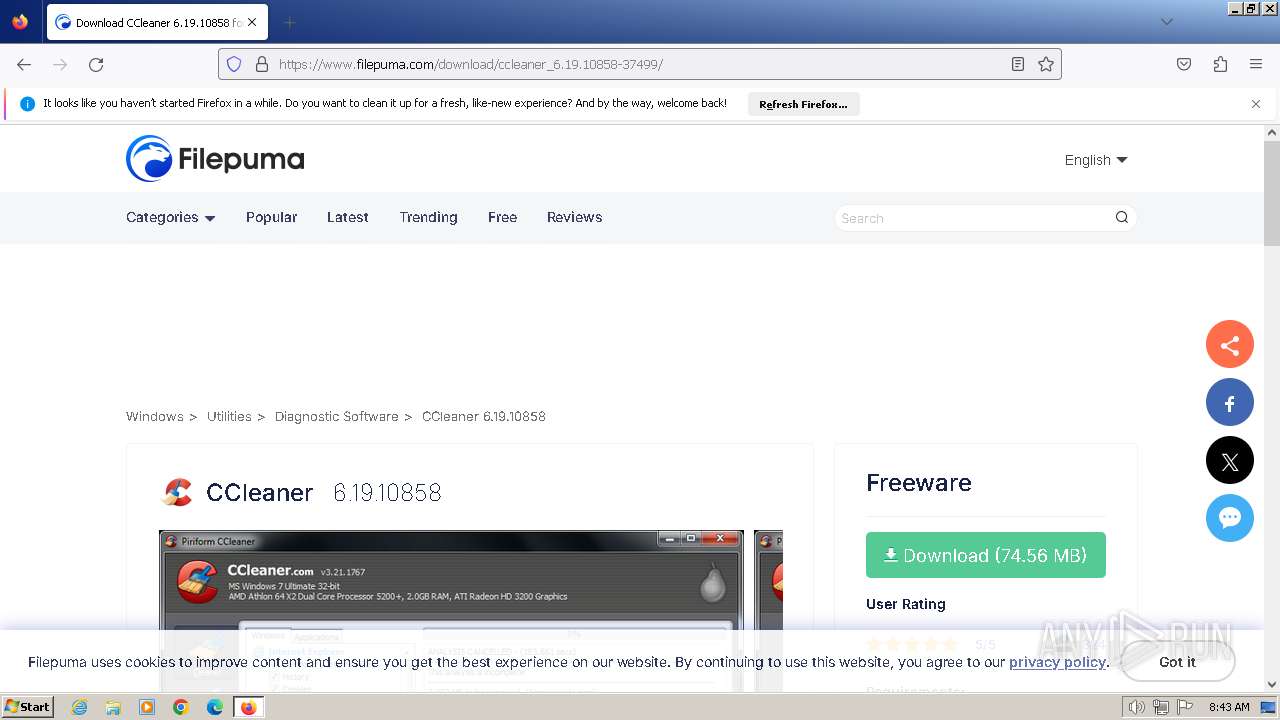The height and width of the screenshot is (720, 1280).
Task: Click the Refresh Firefox button
Action: [x=803, y=104]
